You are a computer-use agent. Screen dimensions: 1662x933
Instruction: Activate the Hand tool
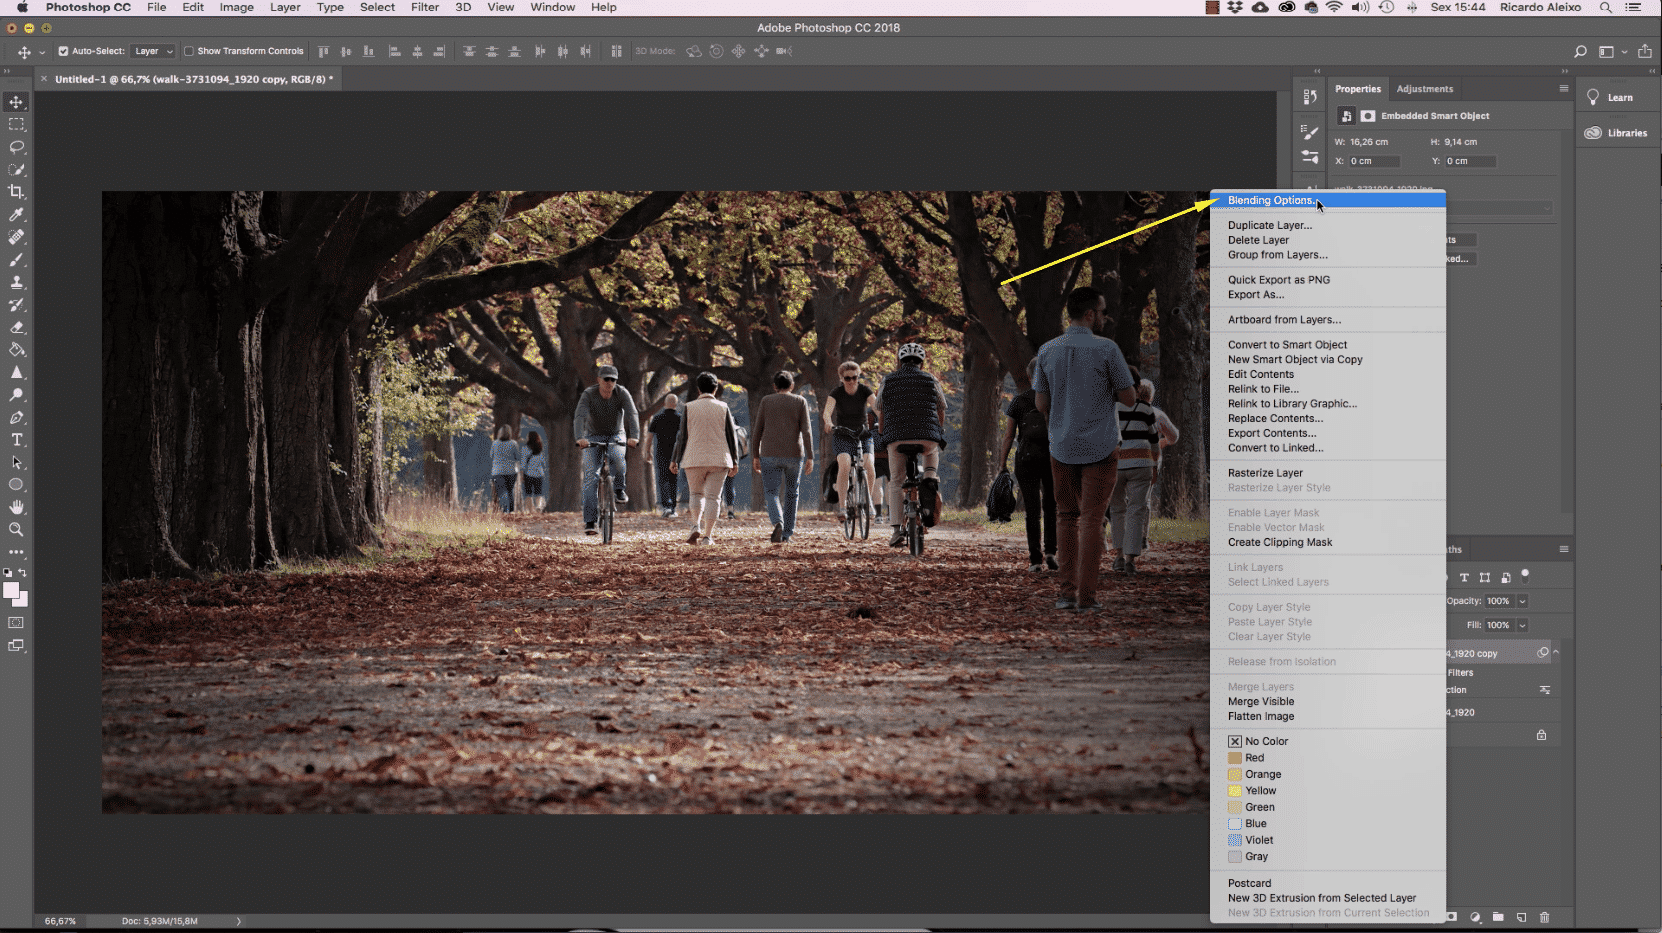[x=16, y=507]
